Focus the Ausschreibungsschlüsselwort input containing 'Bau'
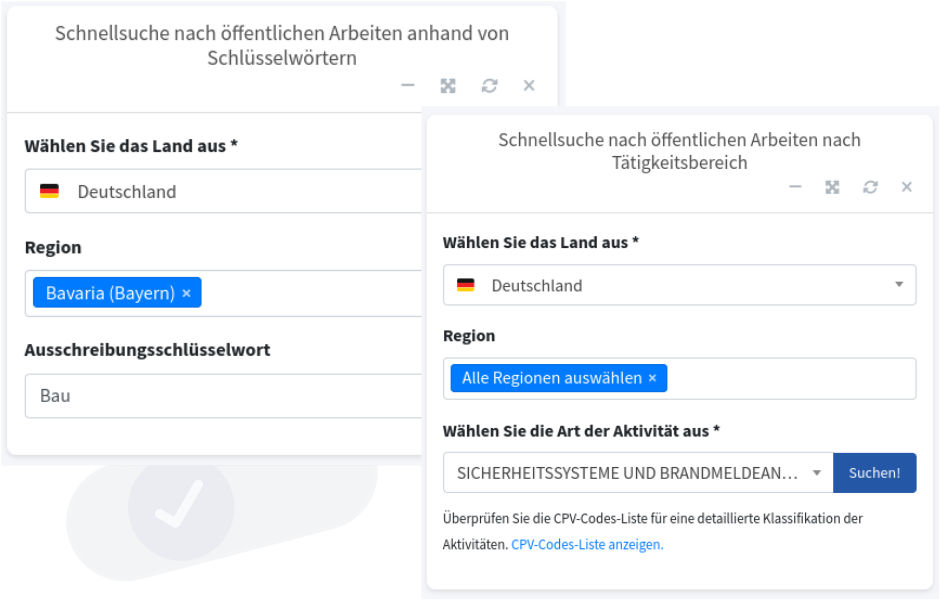The image size is (940, 600). [220, 396]
